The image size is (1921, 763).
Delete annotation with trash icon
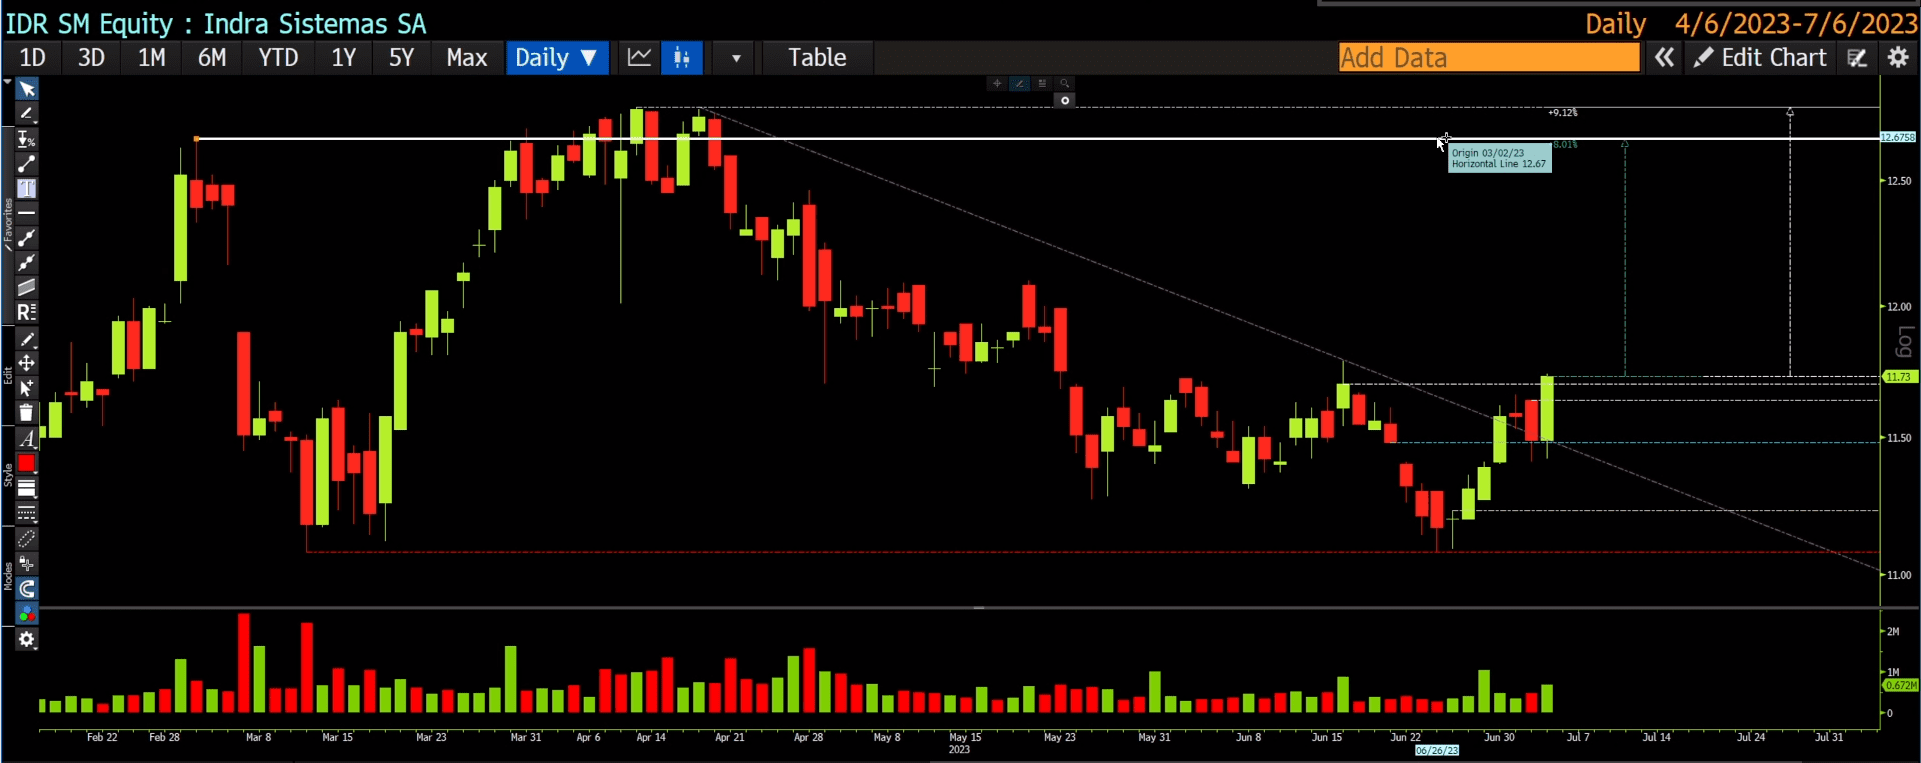pyautogui.click(x=27, y=413)
